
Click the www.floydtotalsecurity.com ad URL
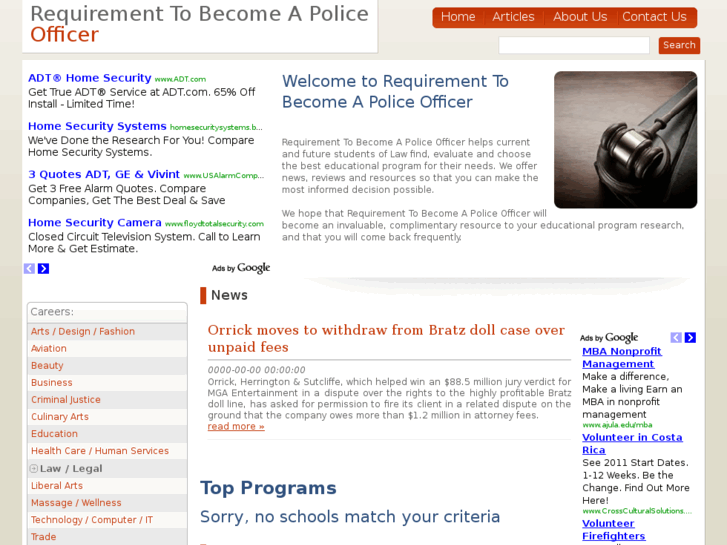tap(214, 224)
